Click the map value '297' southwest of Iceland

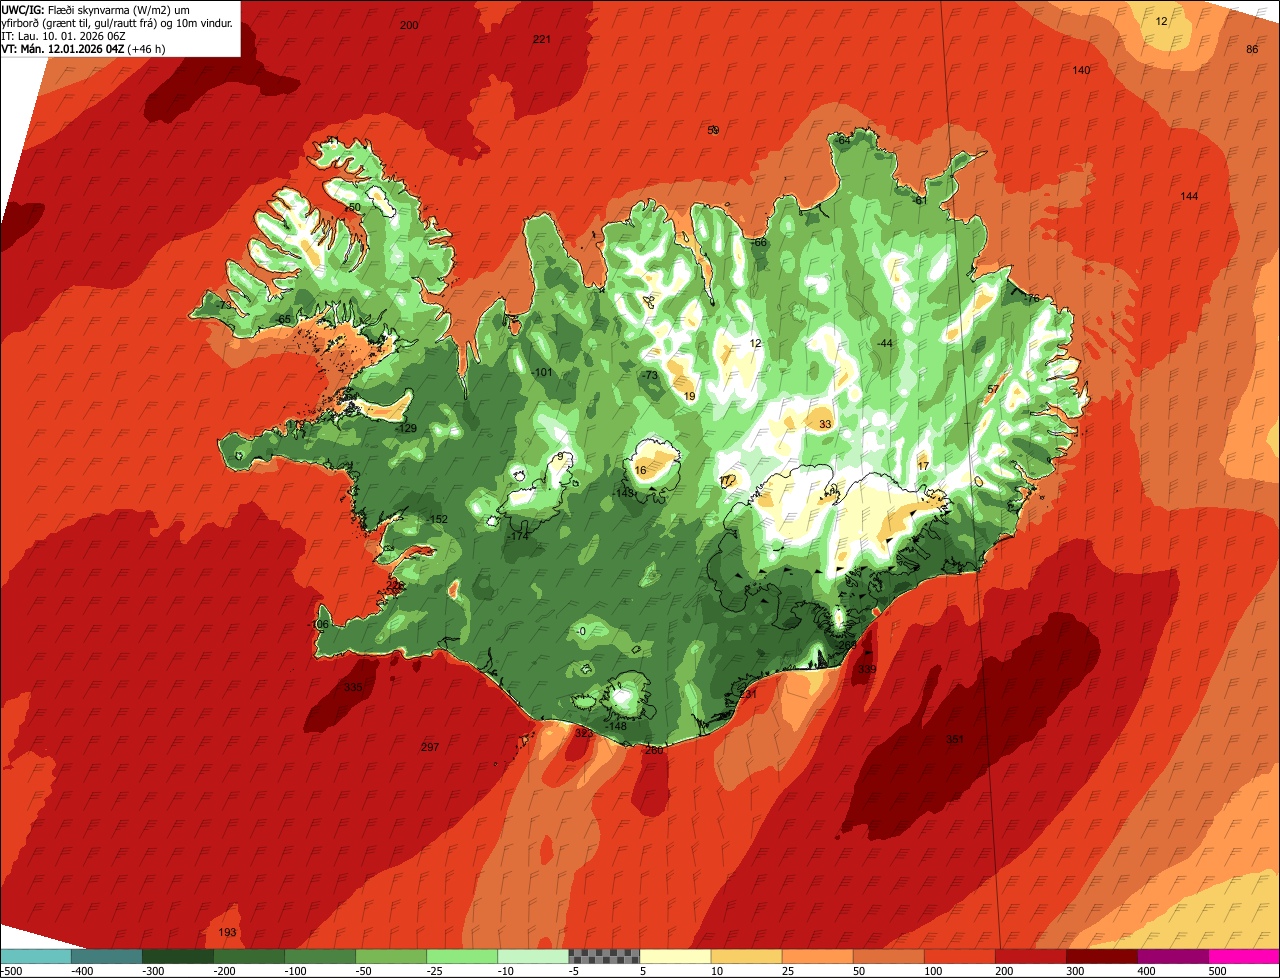[x=430, y=748]
